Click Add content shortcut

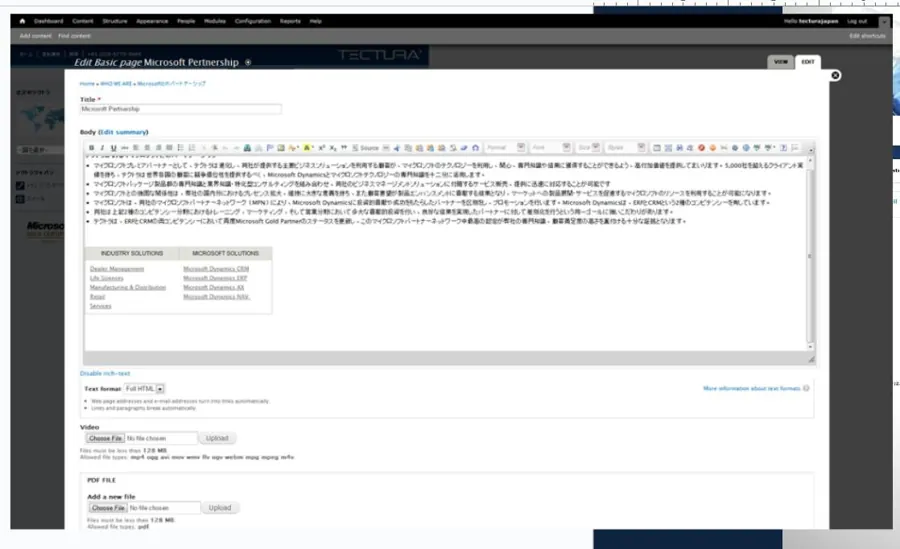pyautogui.click(x=36, y=36)
